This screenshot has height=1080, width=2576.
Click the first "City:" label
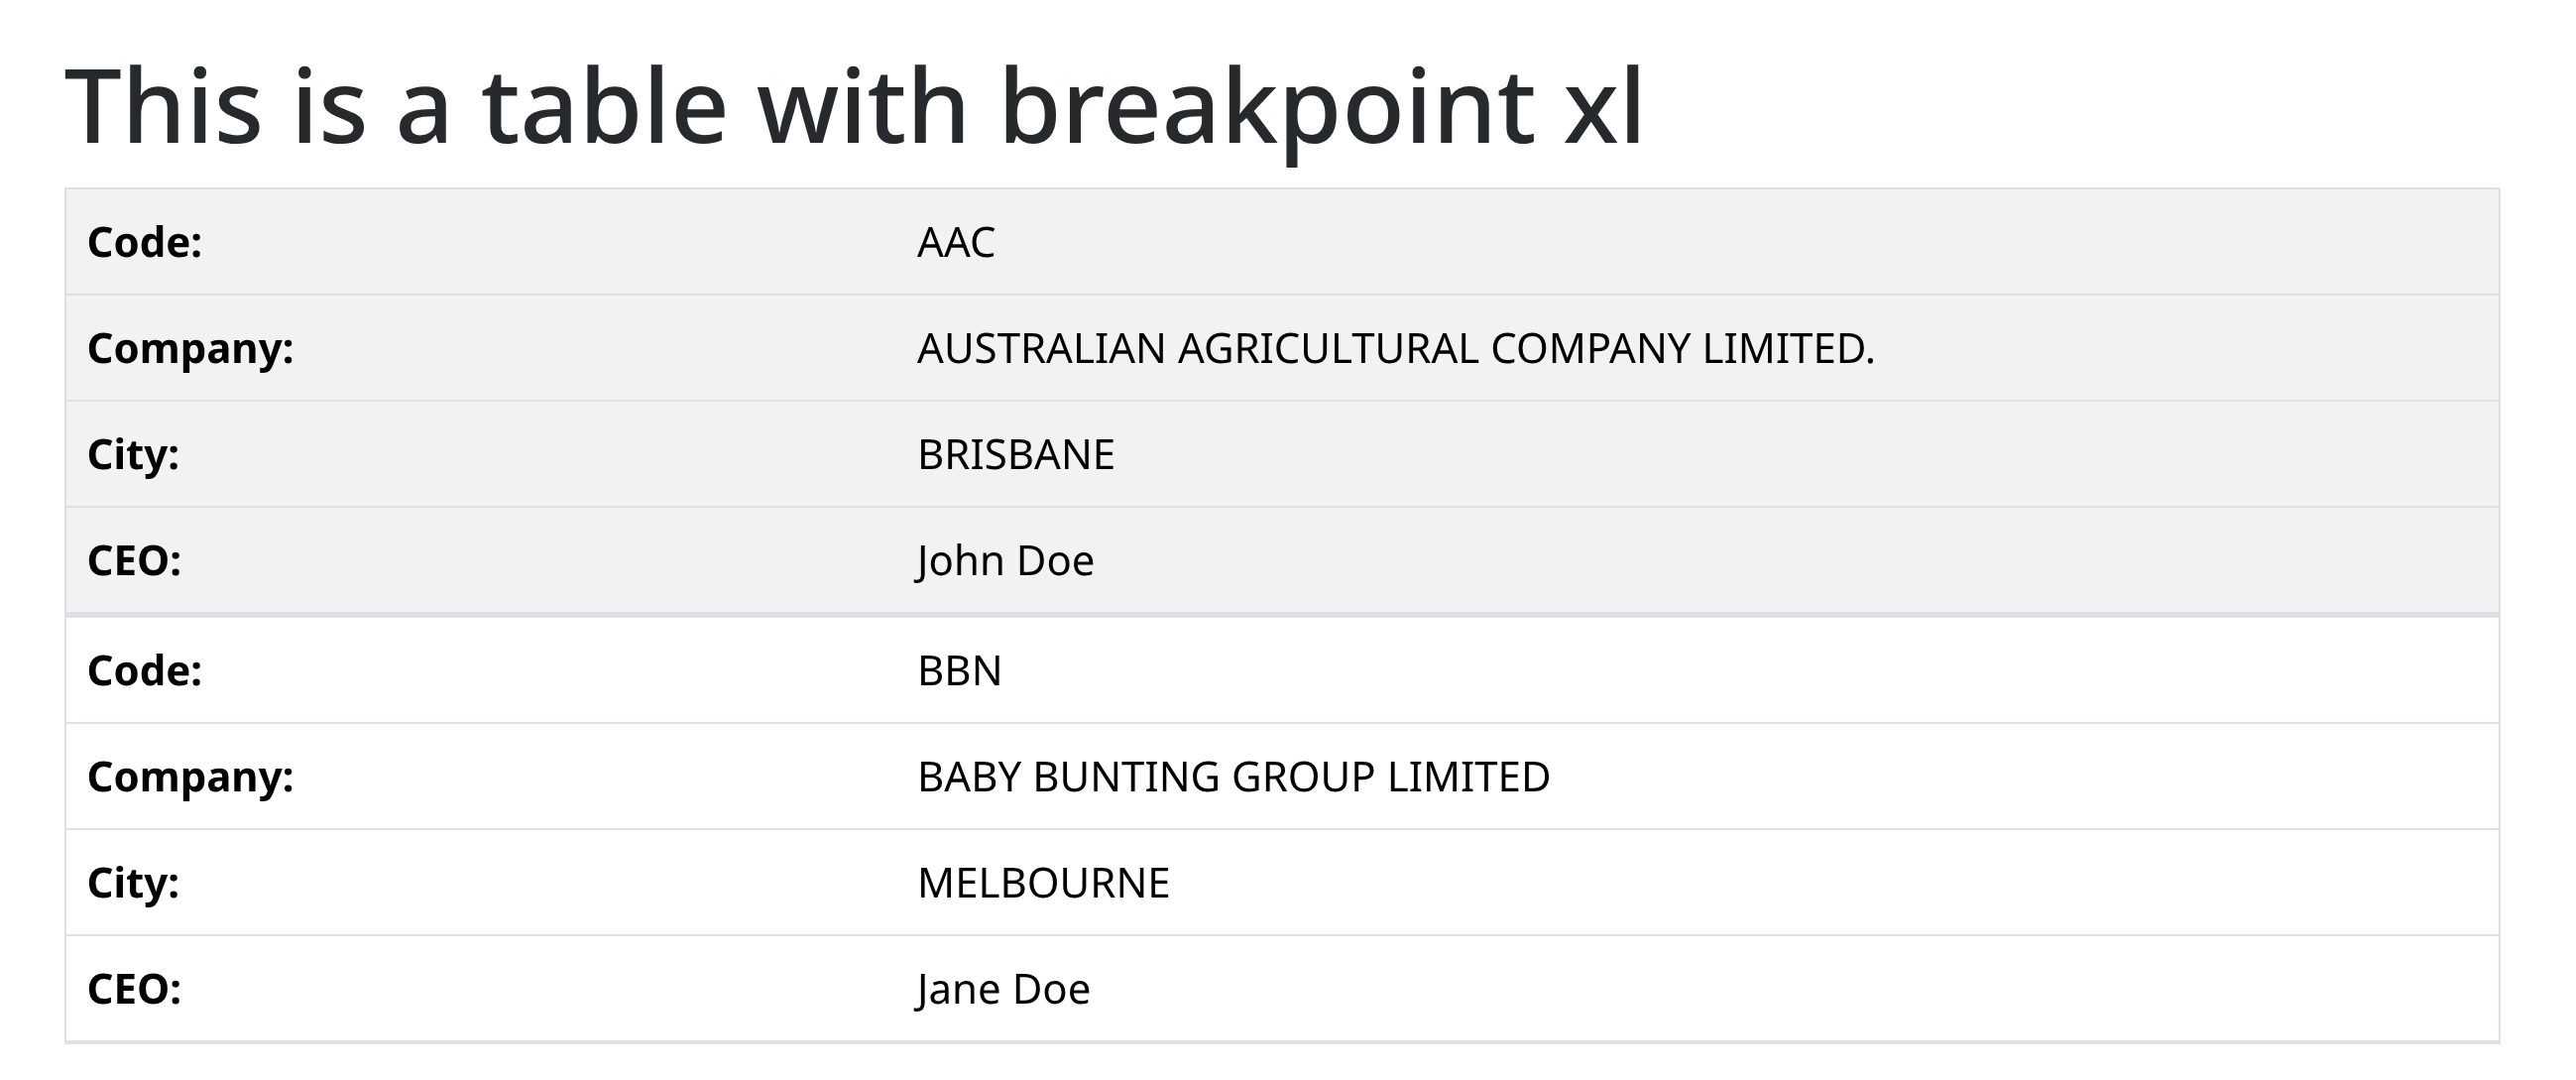coord(133,454)
